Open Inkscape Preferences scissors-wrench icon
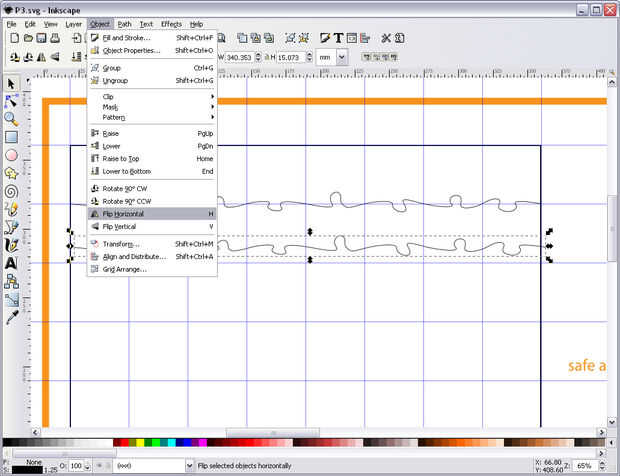 [386, 38]
